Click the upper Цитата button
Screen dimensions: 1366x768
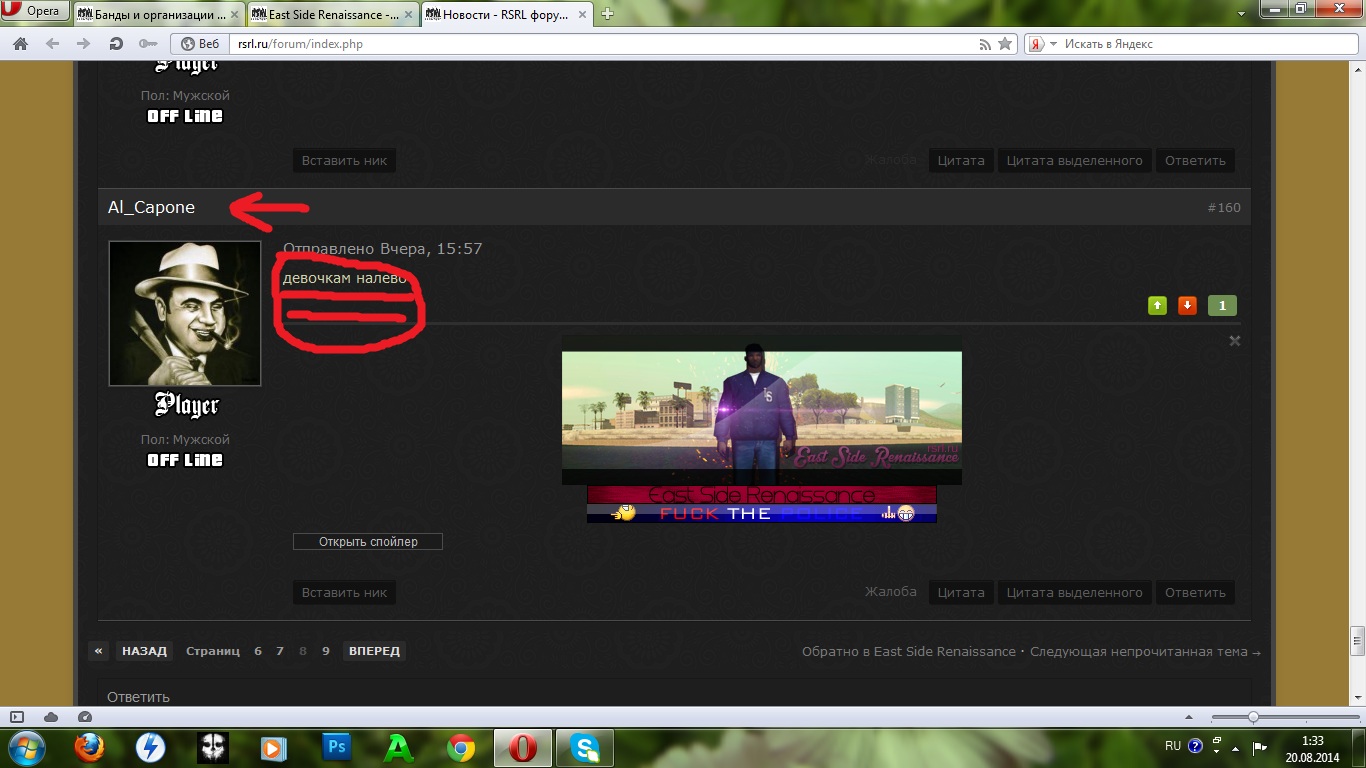click(x=961, y=160)
